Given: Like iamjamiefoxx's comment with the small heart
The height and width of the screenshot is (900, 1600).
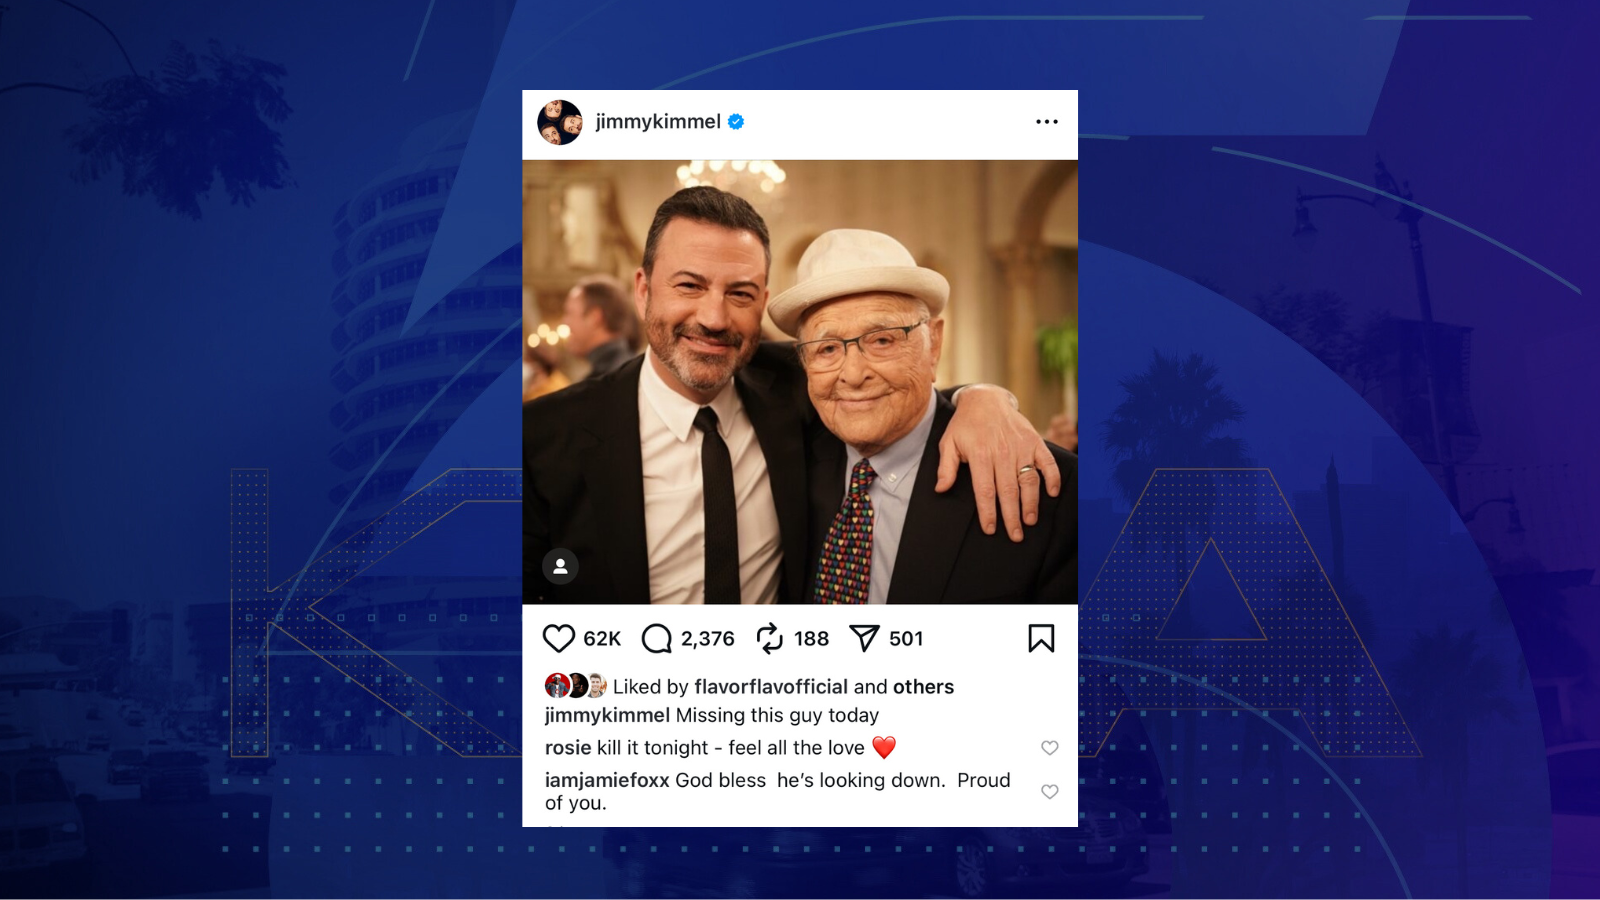Looking at the screenshot, I should pos(1050,791).
